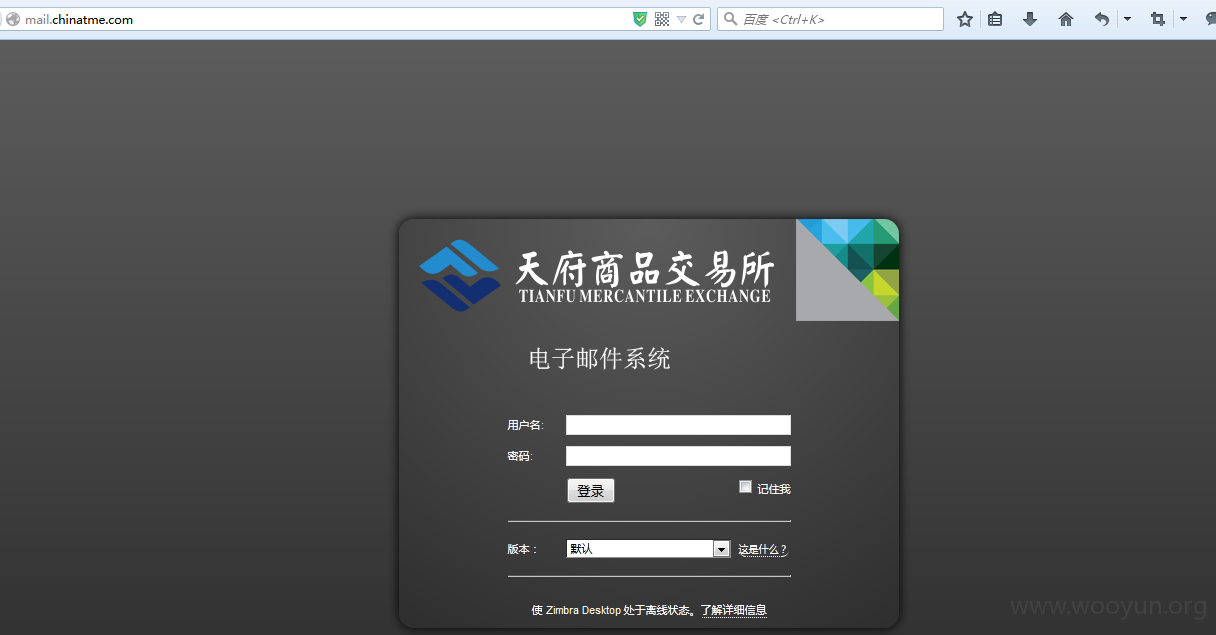Viewport: 1216px width, 635px height.
Task: Open the 这是什么? help link
Action: click(763, 550)
